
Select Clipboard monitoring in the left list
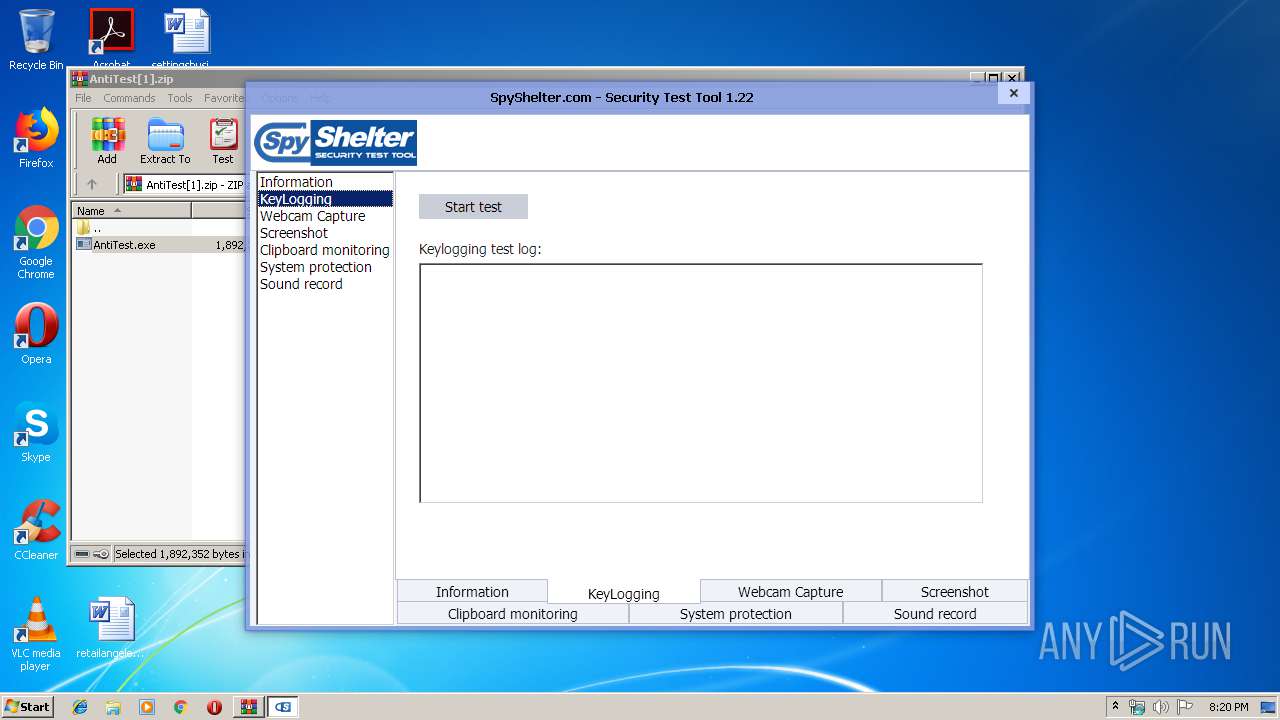325,250
